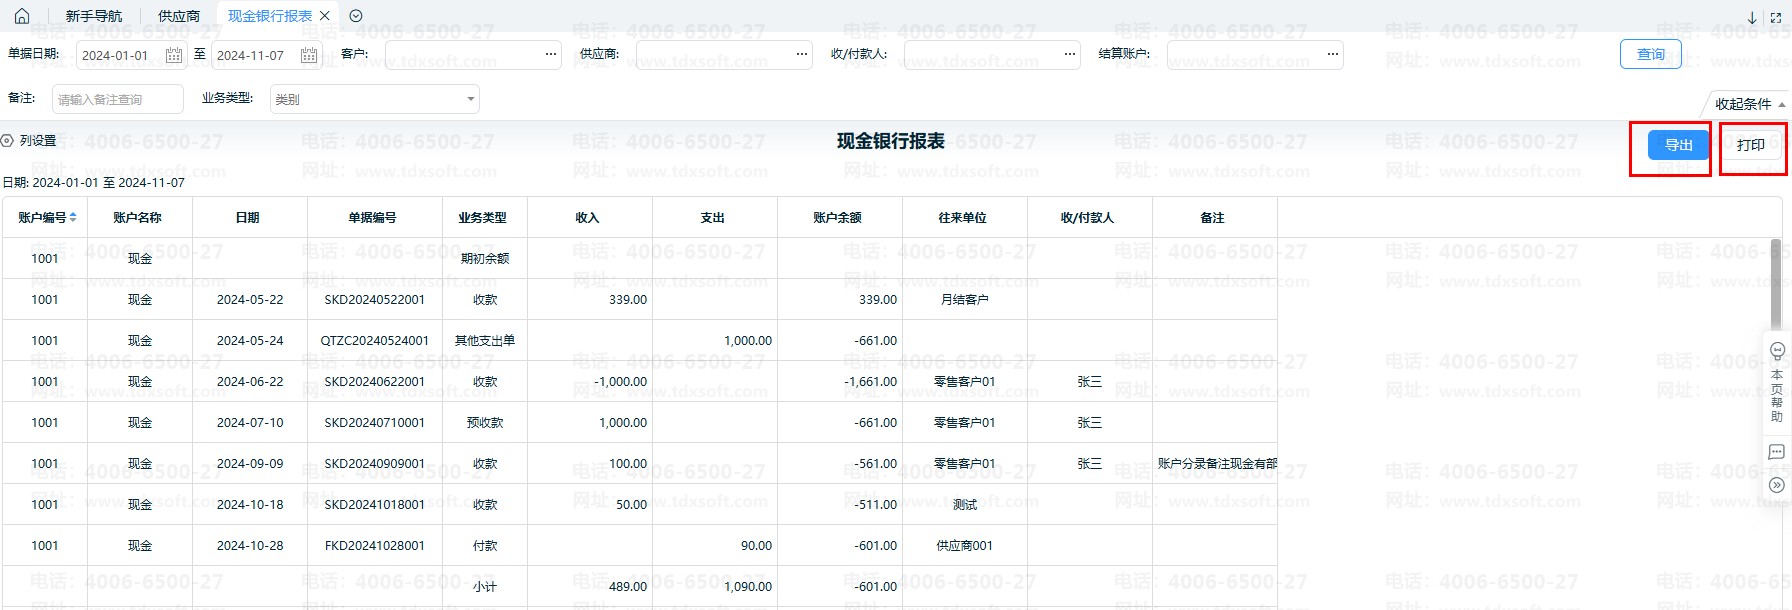Click the chat message icon on right sidebar
The image size is (1792, 610).
click(x=1777, y=452)
